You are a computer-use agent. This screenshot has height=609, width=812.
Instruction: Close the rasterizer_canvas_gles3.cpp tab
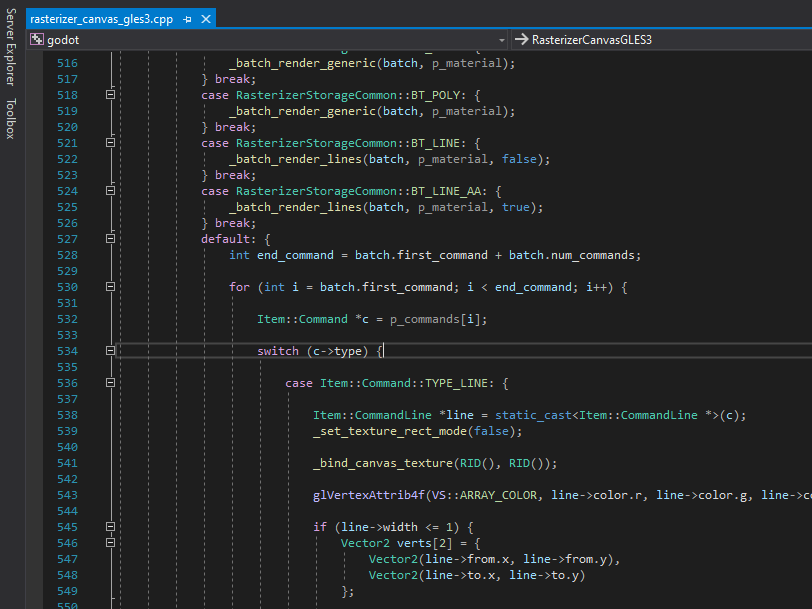coord(205,17)
